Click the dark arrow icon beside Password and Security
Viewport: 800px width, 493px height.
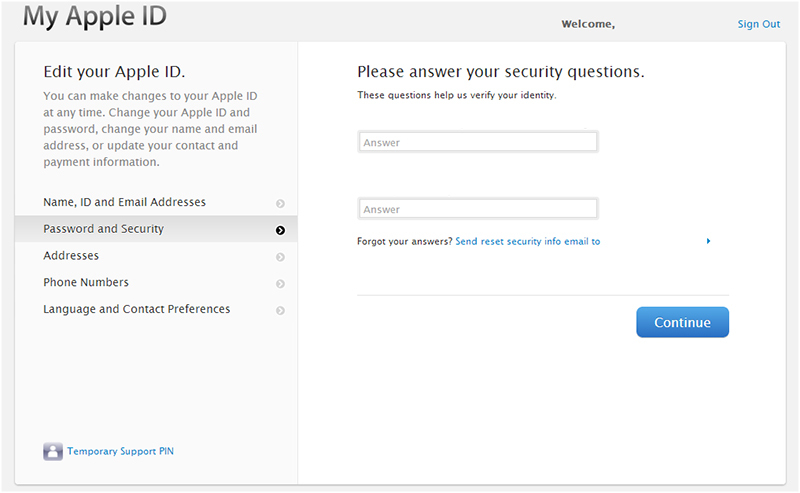pyautogui.click(x=280, y=230)
